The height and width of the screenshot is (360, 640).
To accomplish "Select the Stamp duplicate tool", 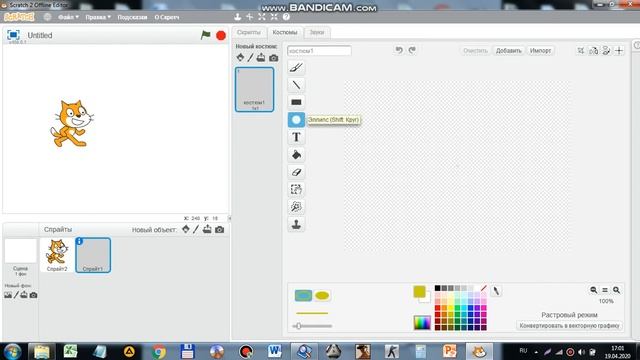I will (296, 224).
